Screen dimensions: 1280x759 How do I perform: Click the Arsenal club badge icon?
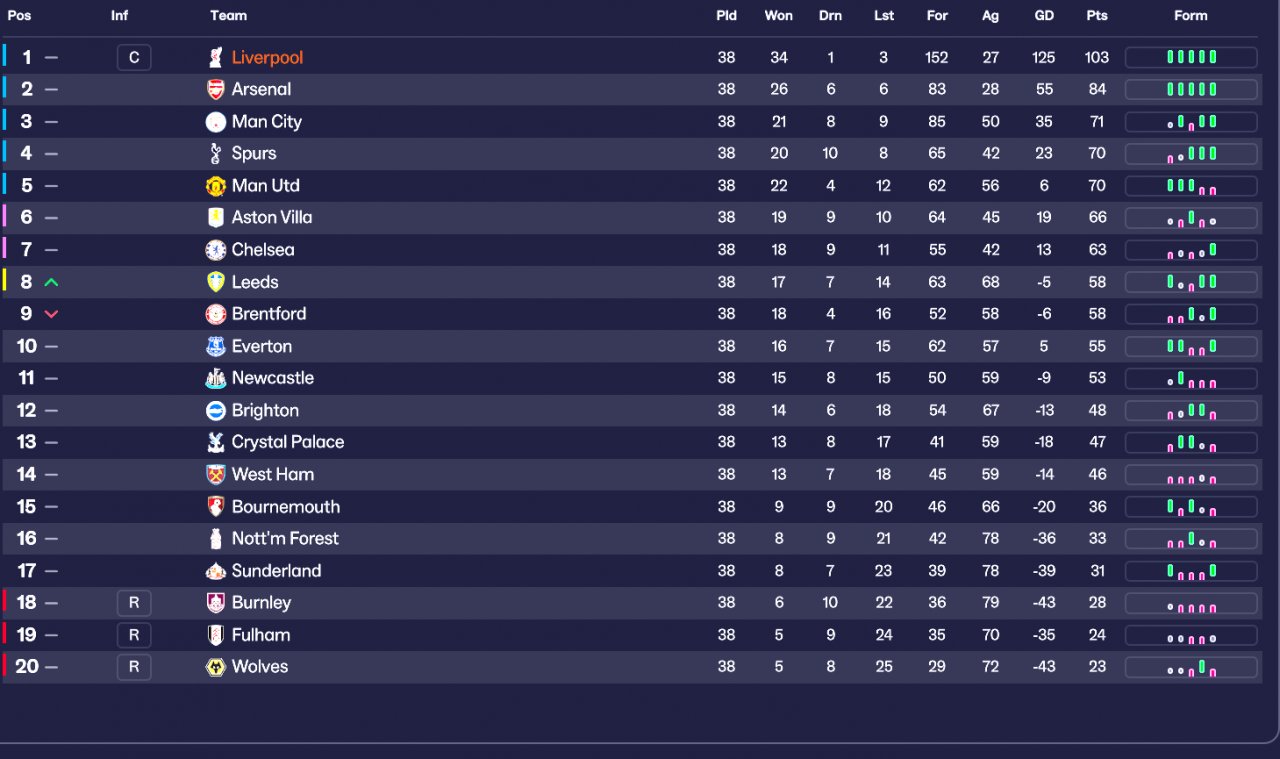click(215, 90)
